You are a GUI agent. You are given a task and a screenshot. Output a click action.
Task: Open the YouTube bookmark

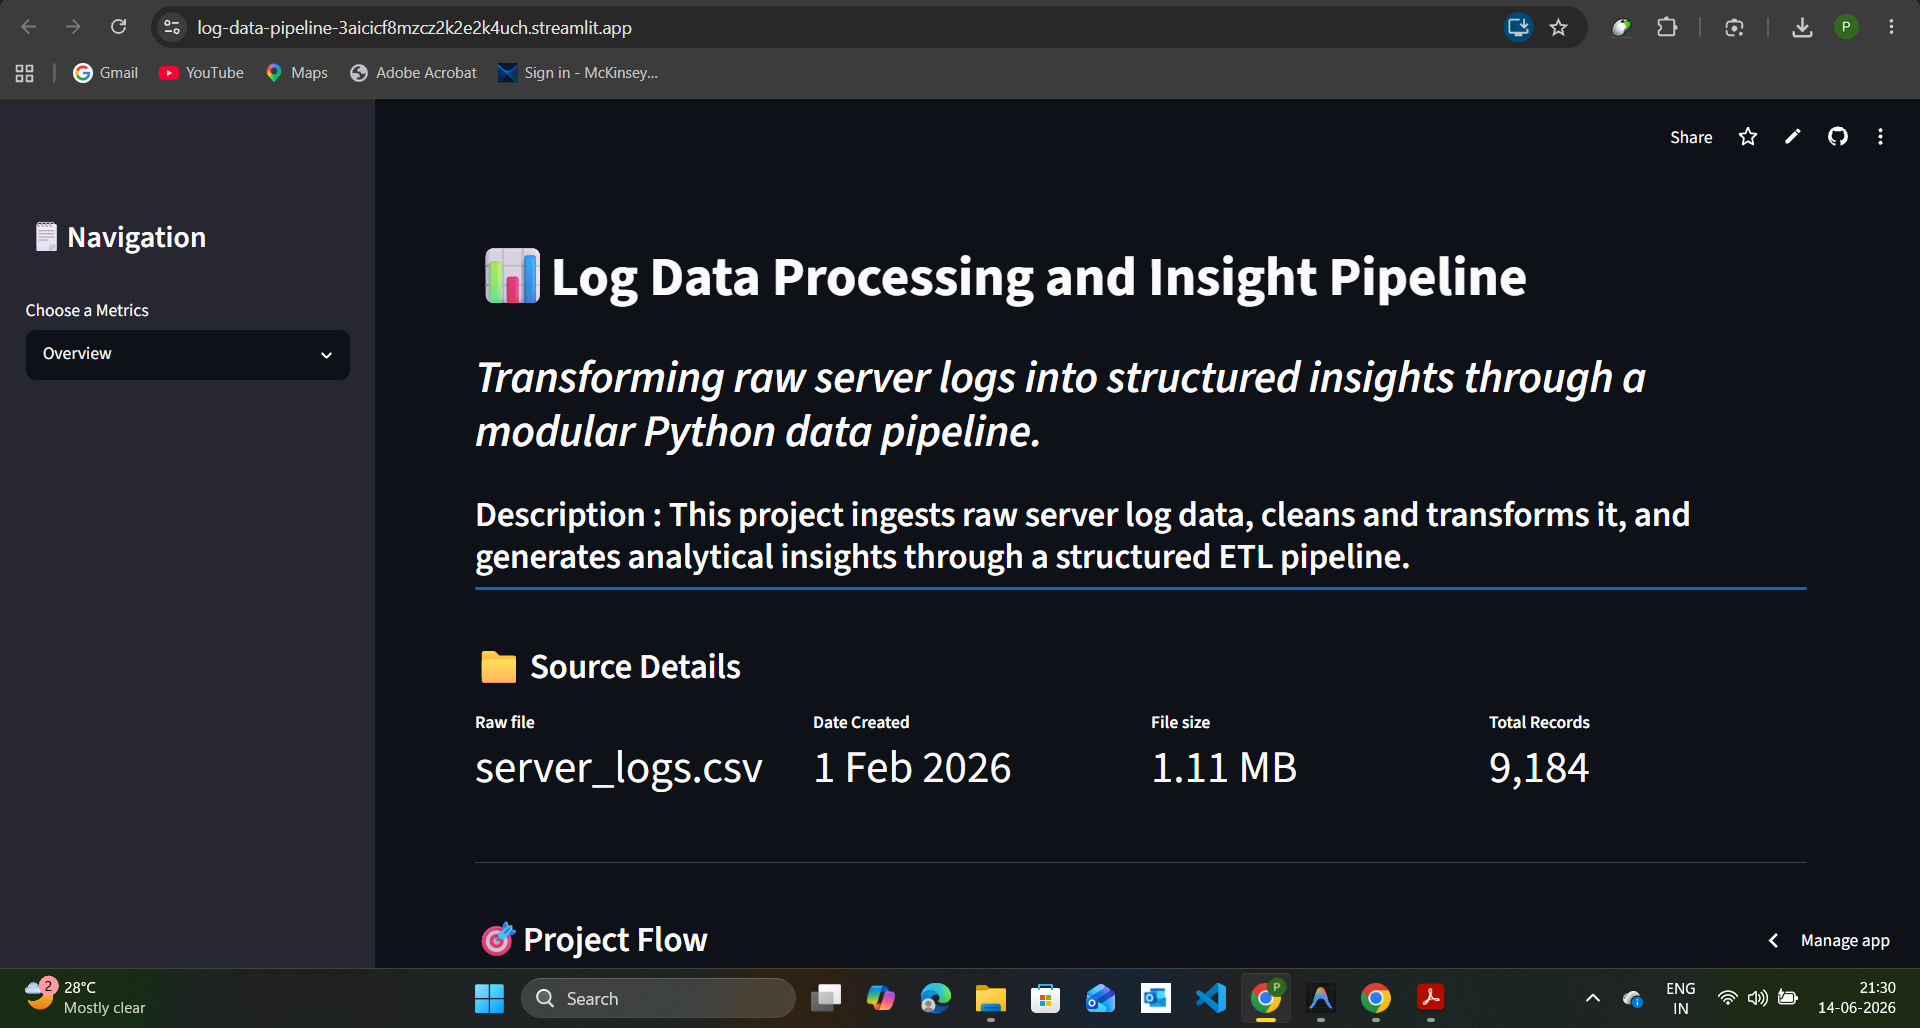201,73
